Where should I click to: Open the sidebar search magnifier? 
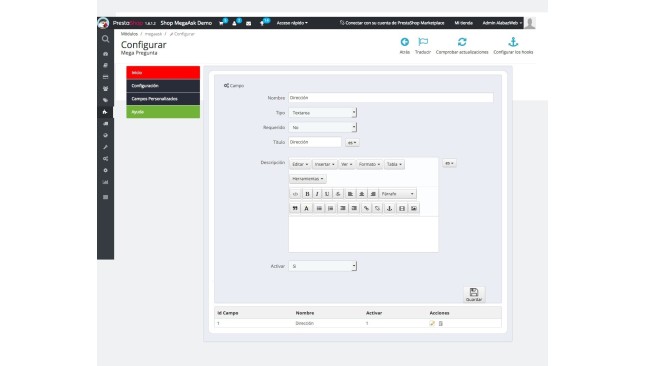tap(105, 39)
